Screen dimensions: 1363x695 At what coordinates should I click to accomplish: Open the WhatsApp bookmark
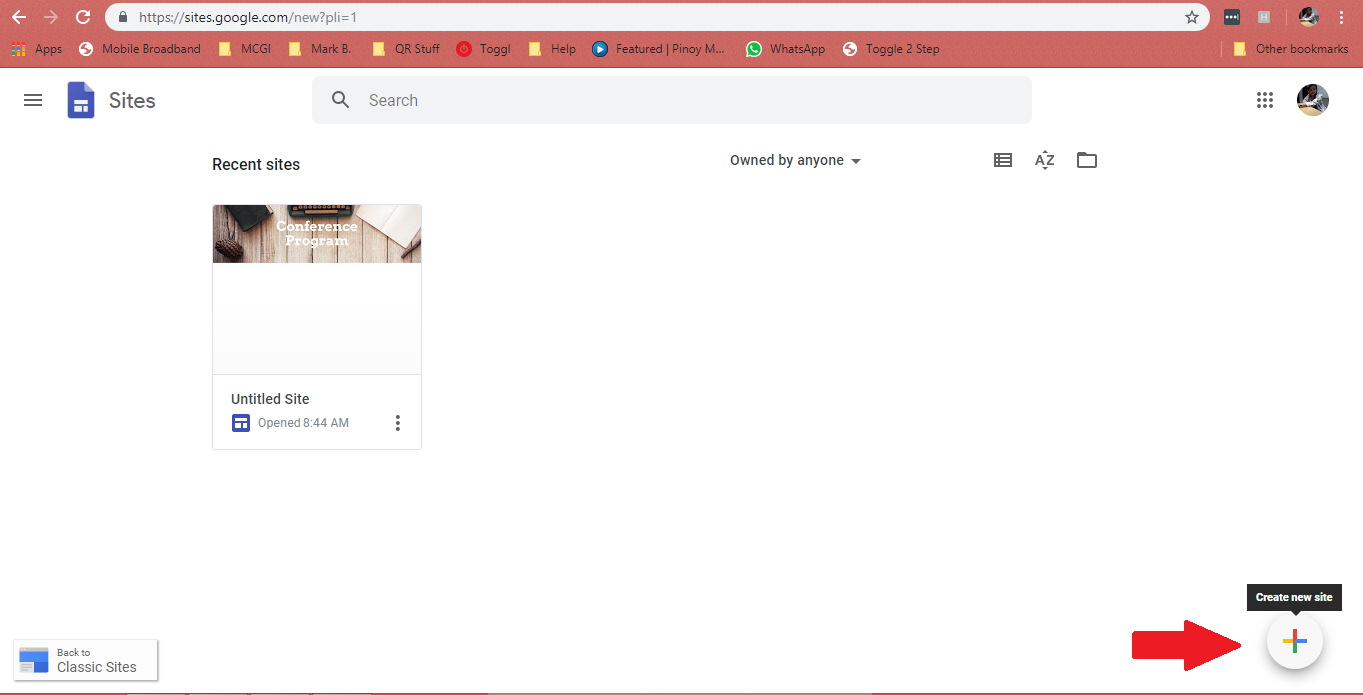[x=785, y=49]
